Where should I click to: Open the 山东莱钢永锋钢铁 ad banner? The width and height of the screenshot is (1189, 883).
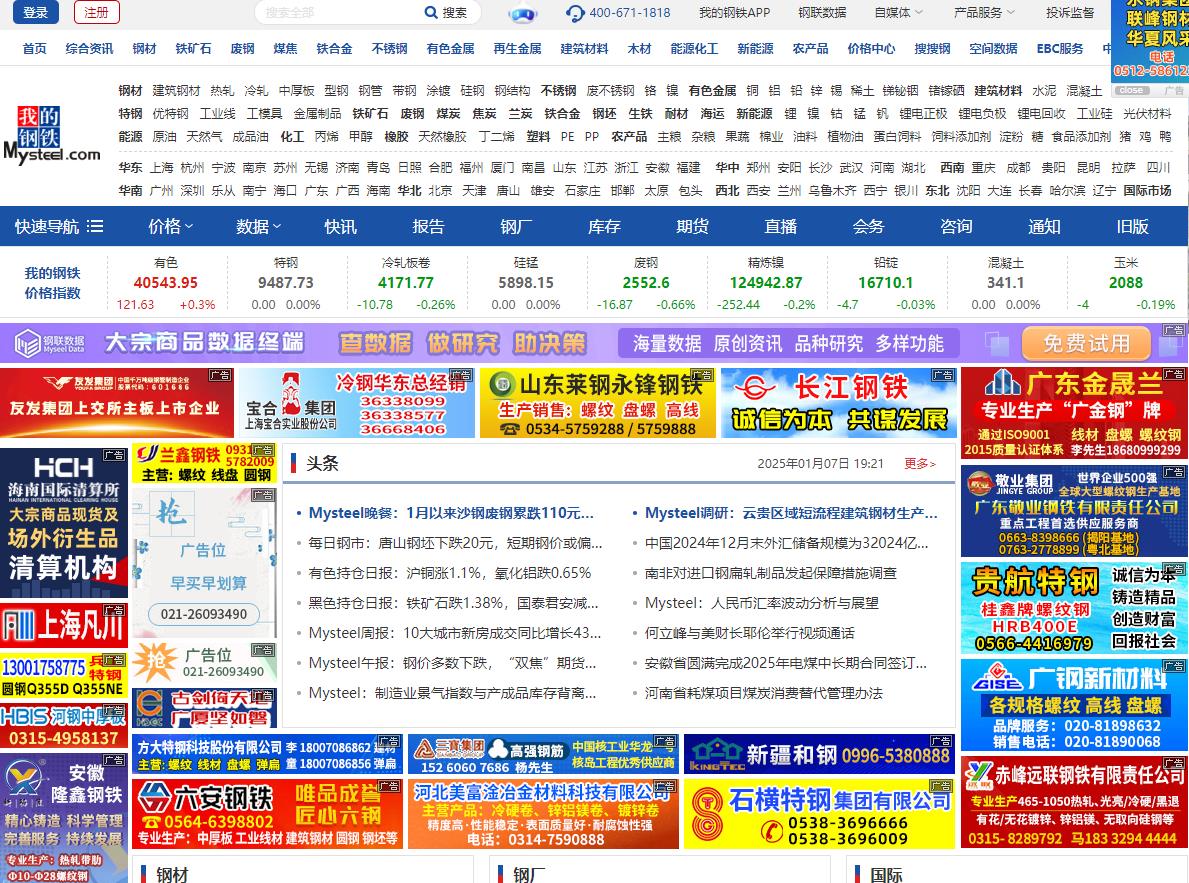tap(598, 403)
